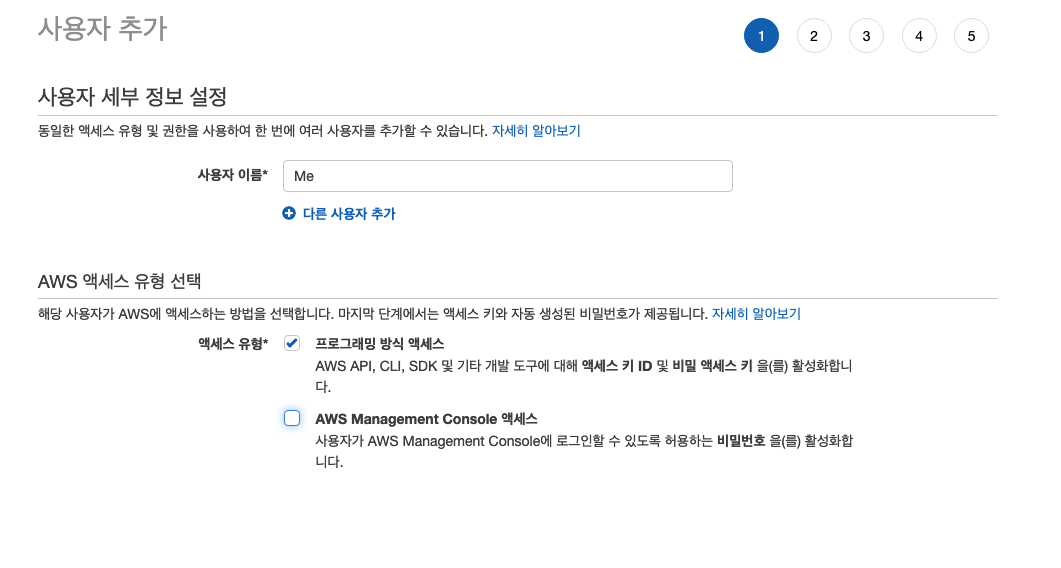Click the 다른 사용자 추가 link
1061x568 pixels.
click(348, 214)
